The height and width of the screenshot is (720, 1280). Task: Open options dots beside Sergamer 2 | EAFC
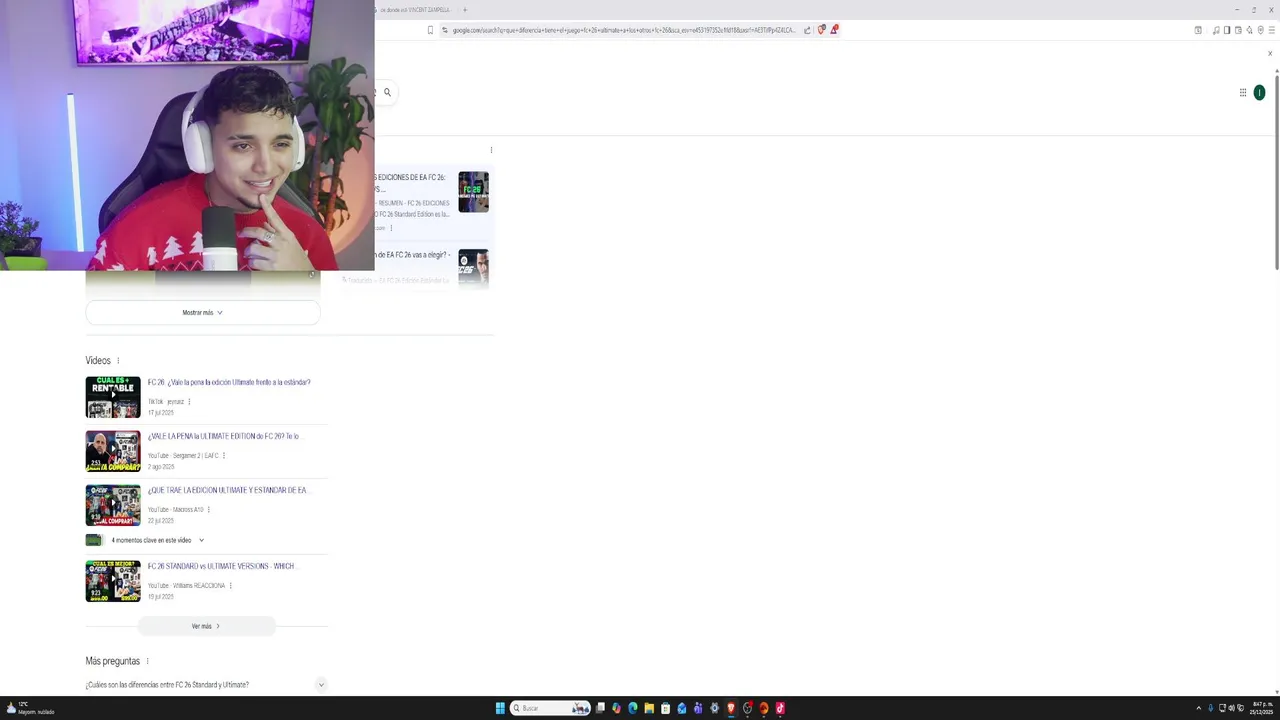(x=223, y=456)
